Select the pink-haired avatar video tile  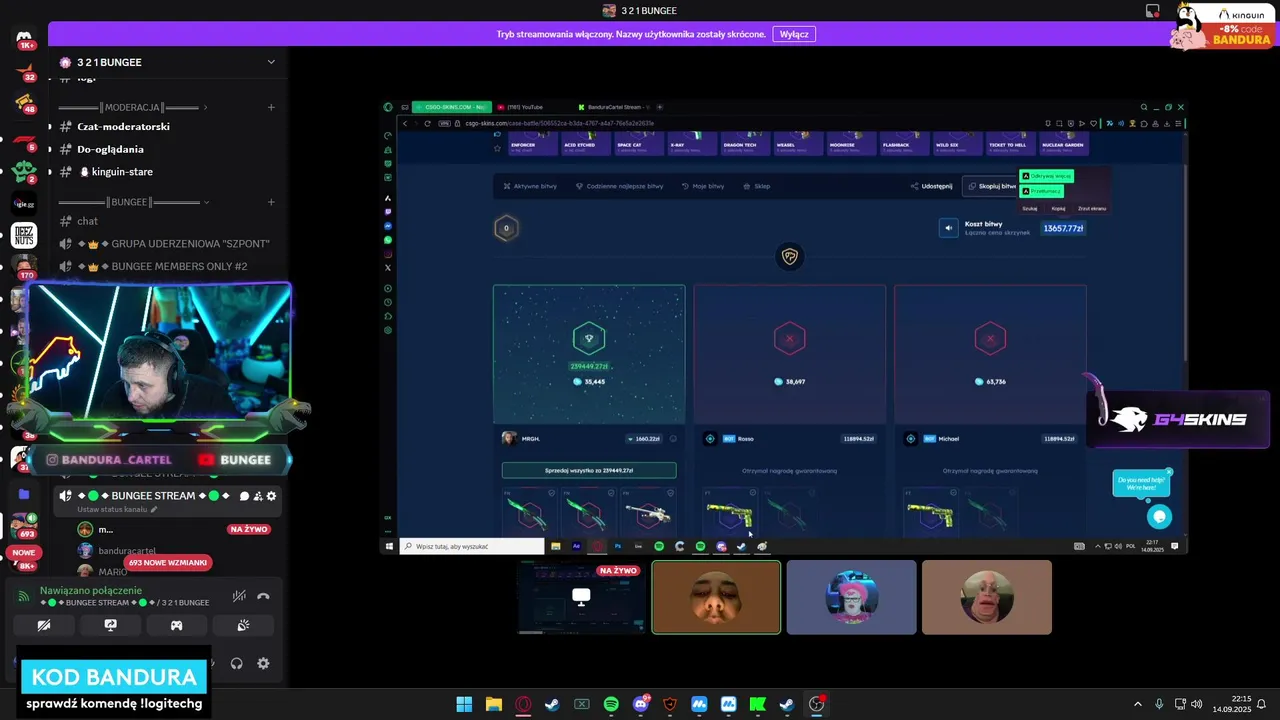(x=851, y=597)
